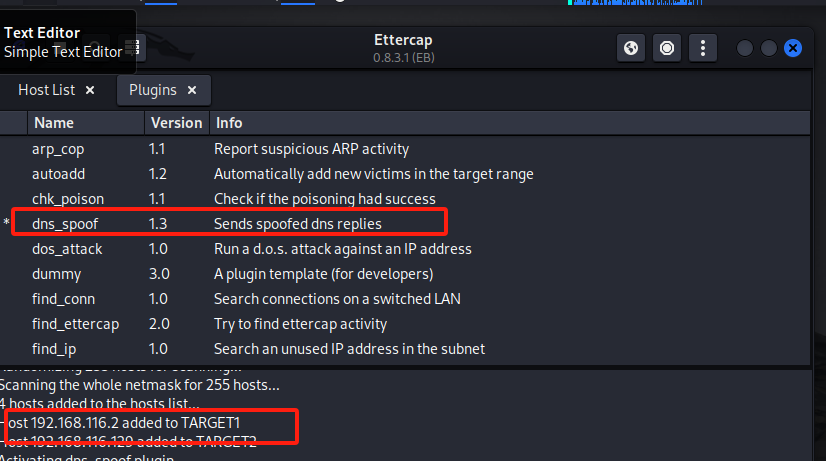826x461 pixels.
Task: Close the Plugins tab
Action: click(x=192, y=90)
